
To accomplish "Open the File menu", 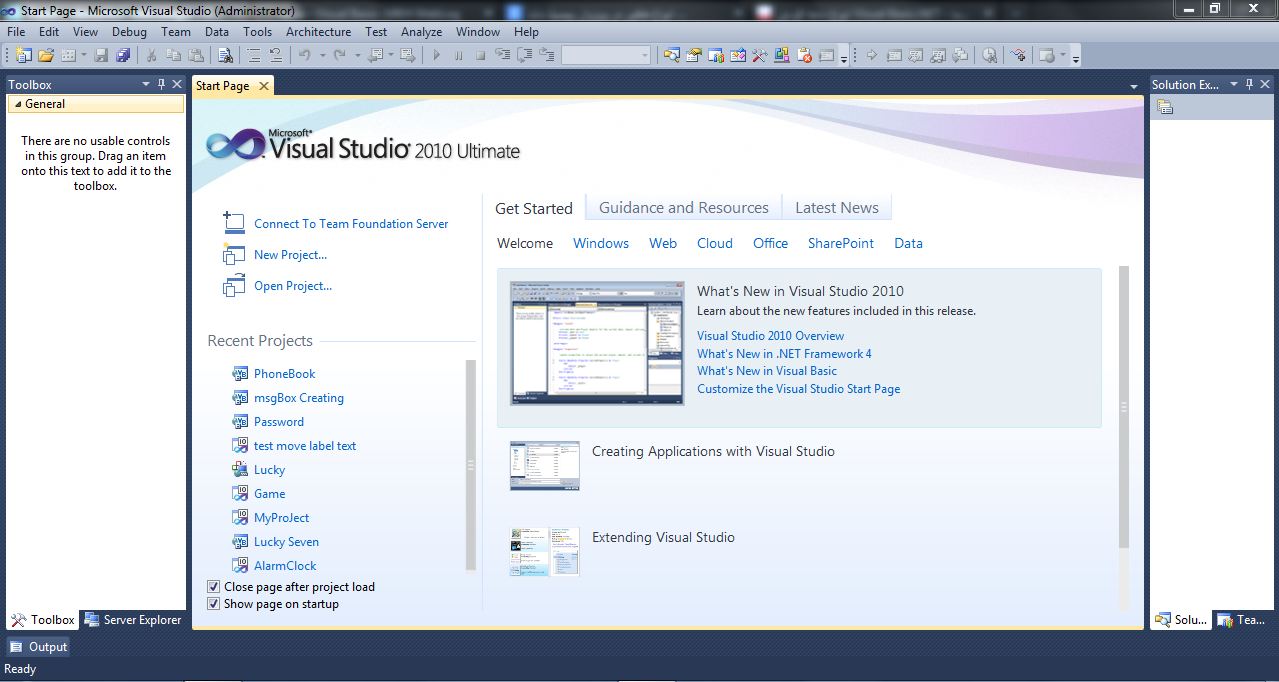I will click(x=15, y=32).
